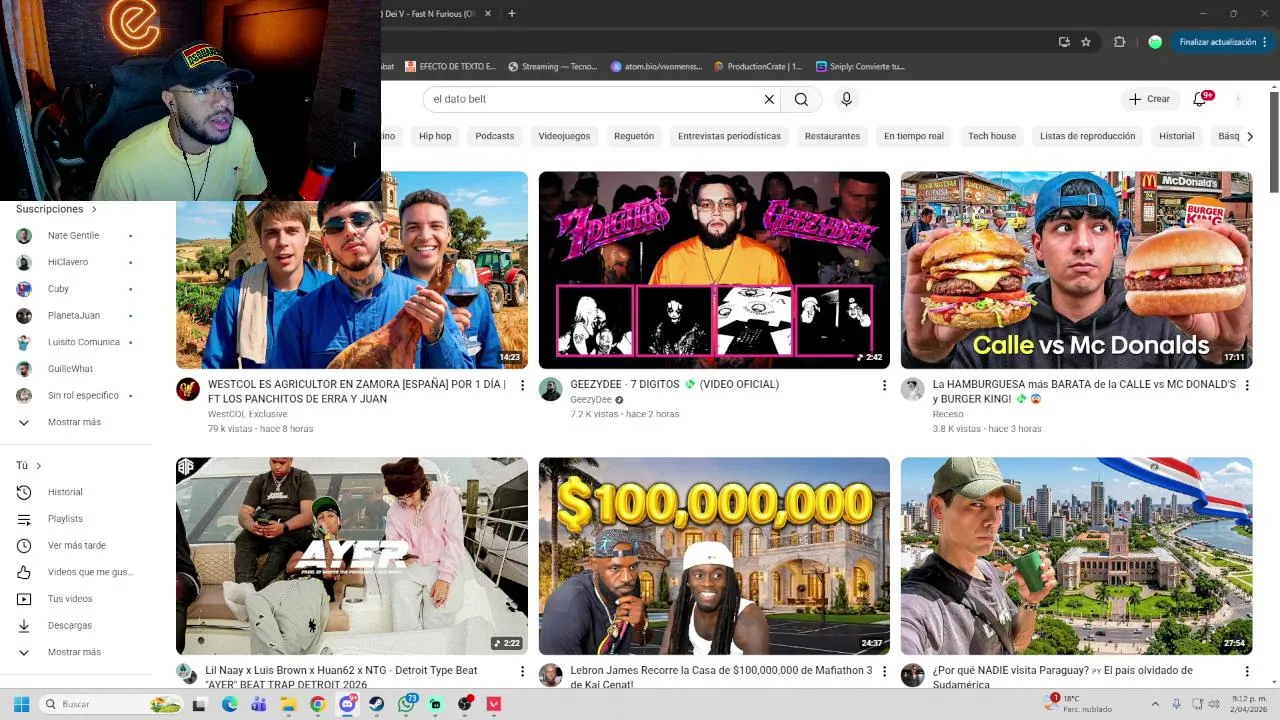
Task: Select the Hip hop filter chip
Action: 435,136
